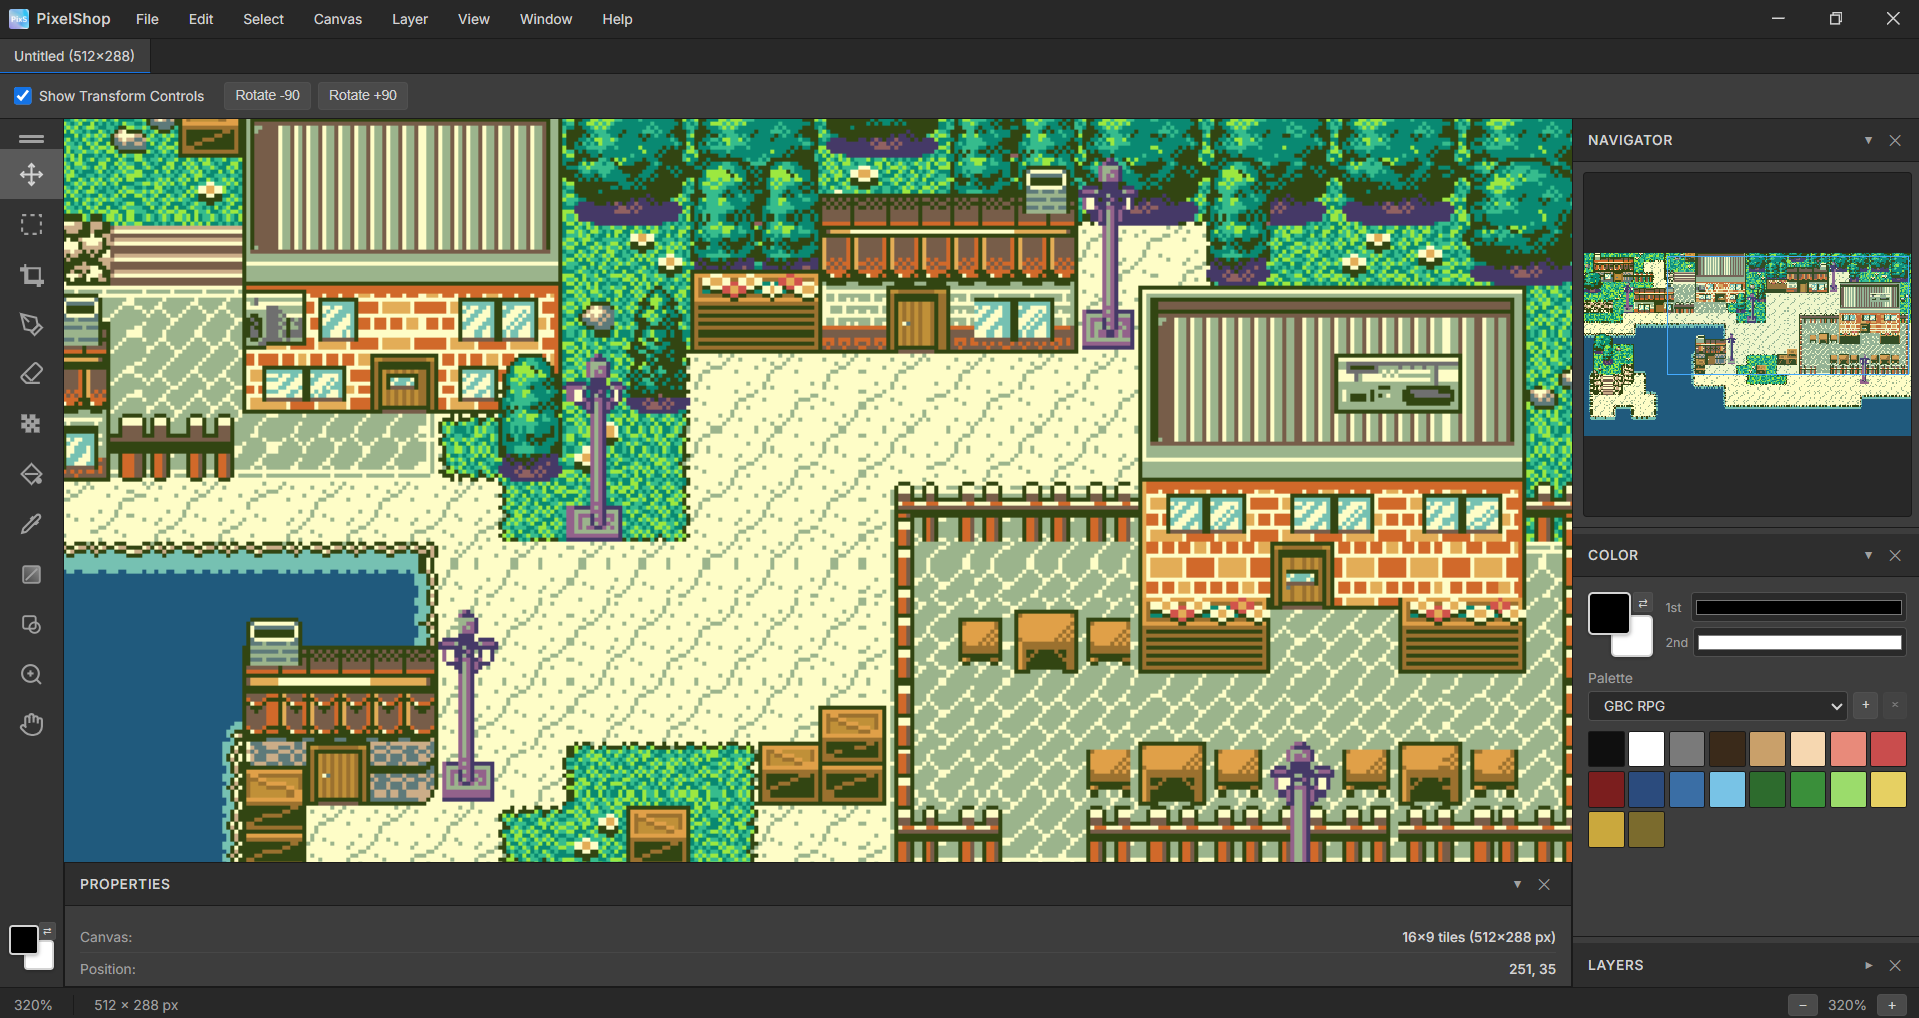Click the Rotate -90 button

[x=267, y=96]
